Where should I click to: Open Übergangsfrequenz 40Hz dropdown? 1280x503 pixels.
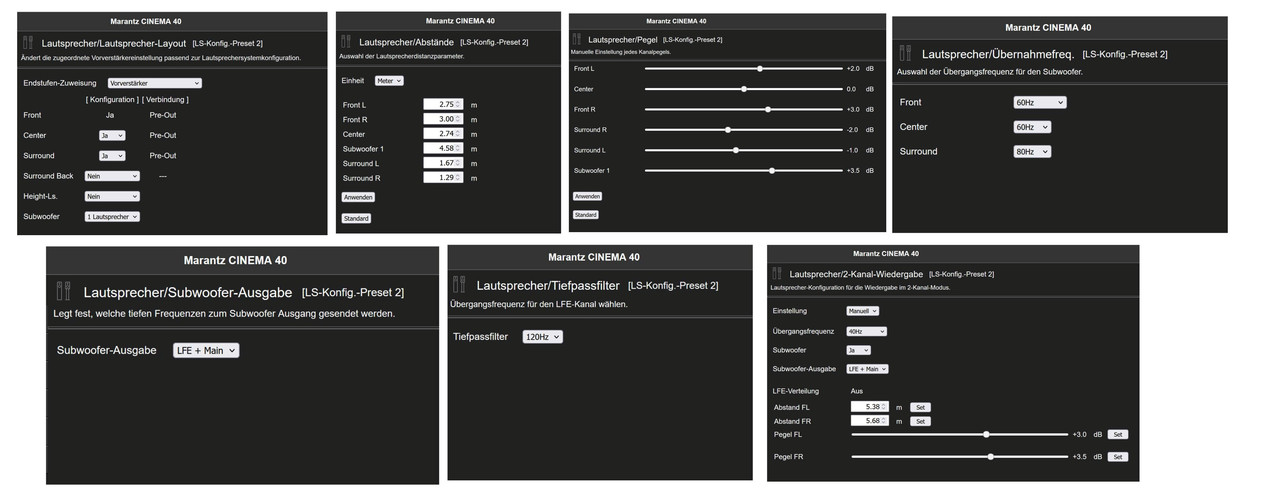click(866, 331)
